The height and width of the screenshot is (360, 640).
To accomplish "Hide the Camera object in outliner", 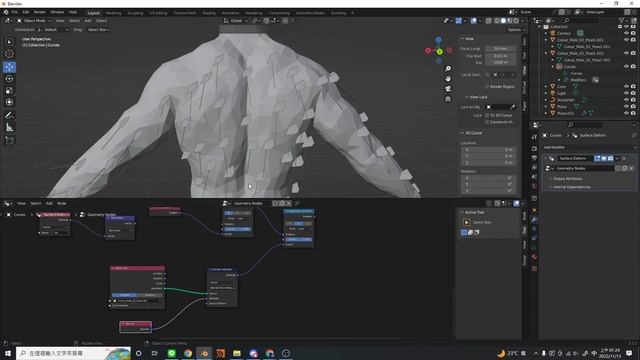I will tap(627, 33).
